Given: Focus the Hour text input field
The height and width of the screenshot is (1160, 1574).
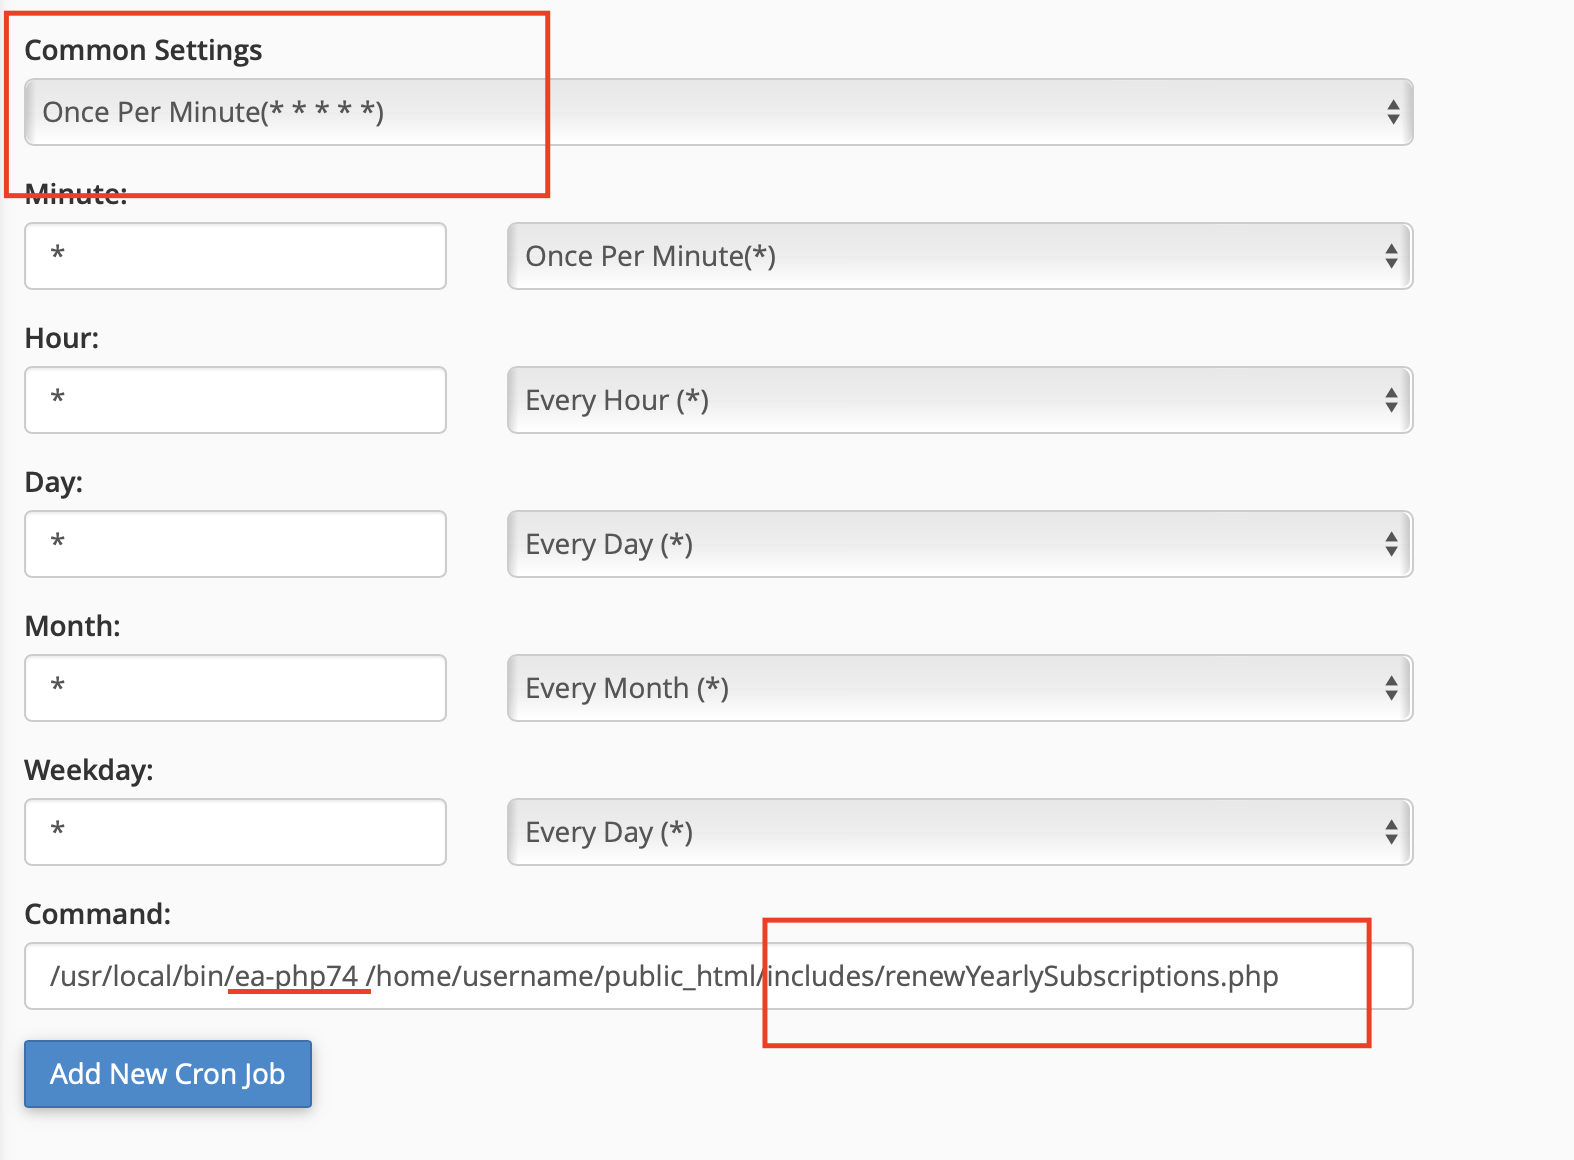Looking at the screenshot, I should point(235,400).
